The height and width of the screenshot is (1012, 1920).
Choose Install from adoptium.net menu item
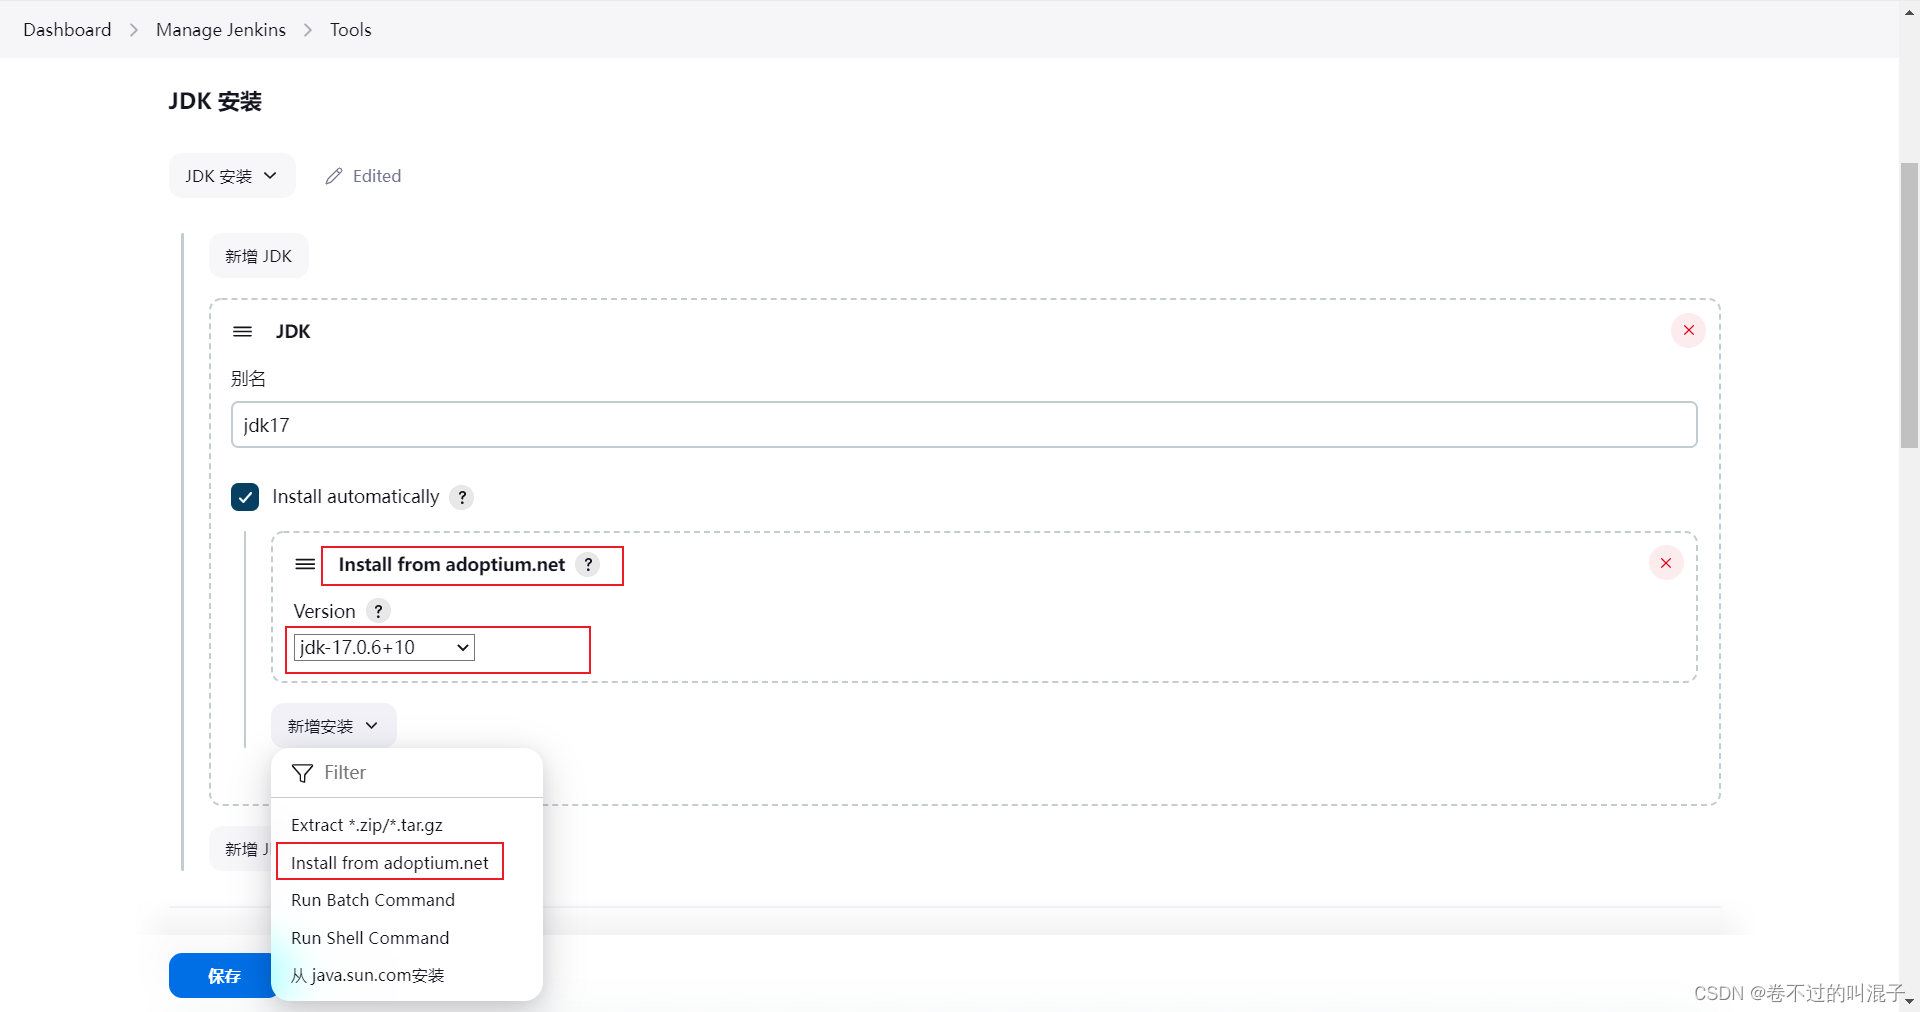(x=407, y=862)
